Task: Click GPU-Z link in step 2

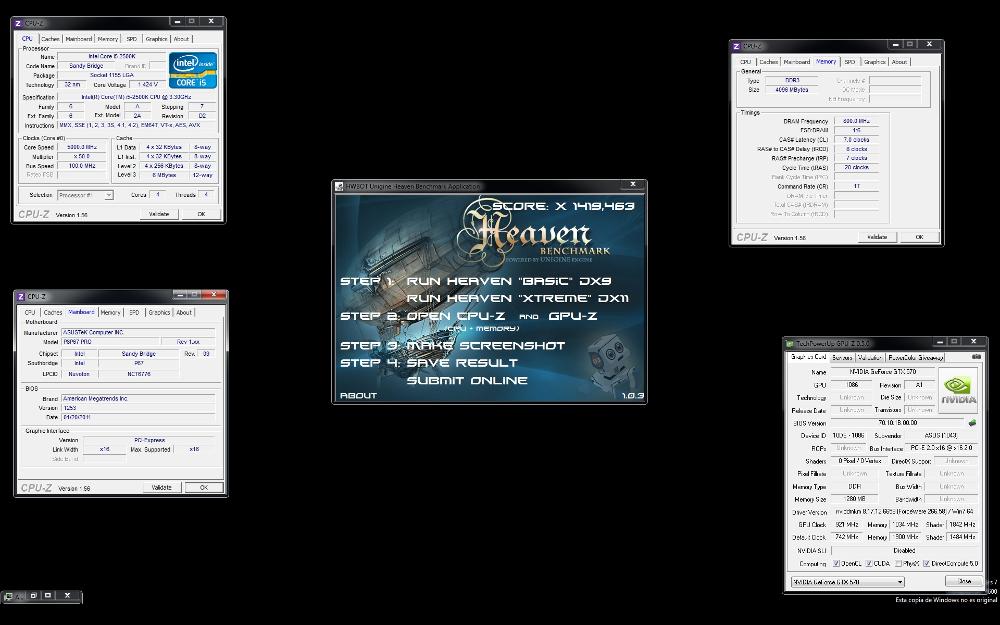Action: pyautogui.click(x=573, y=316)
